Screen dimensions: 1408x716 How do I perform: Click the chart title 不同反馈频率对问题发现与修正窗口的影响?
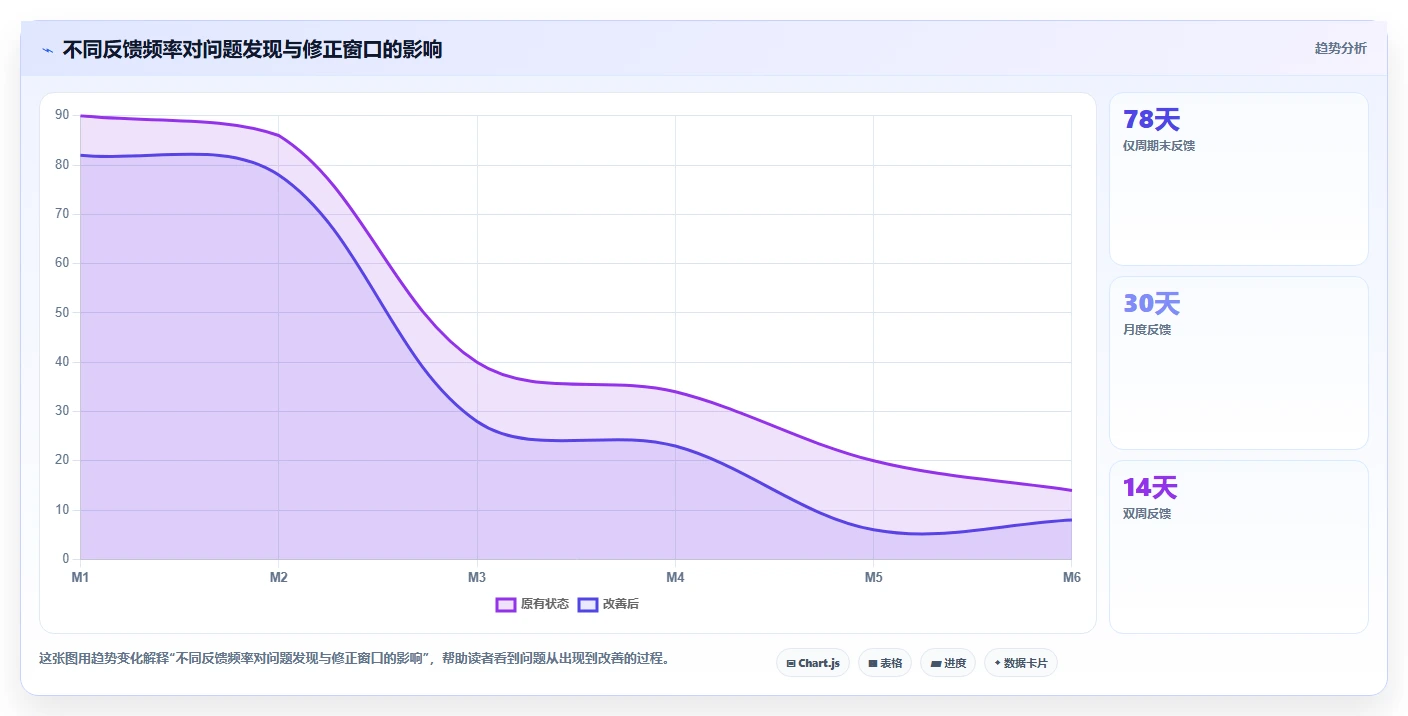click(x=252, y=49)
